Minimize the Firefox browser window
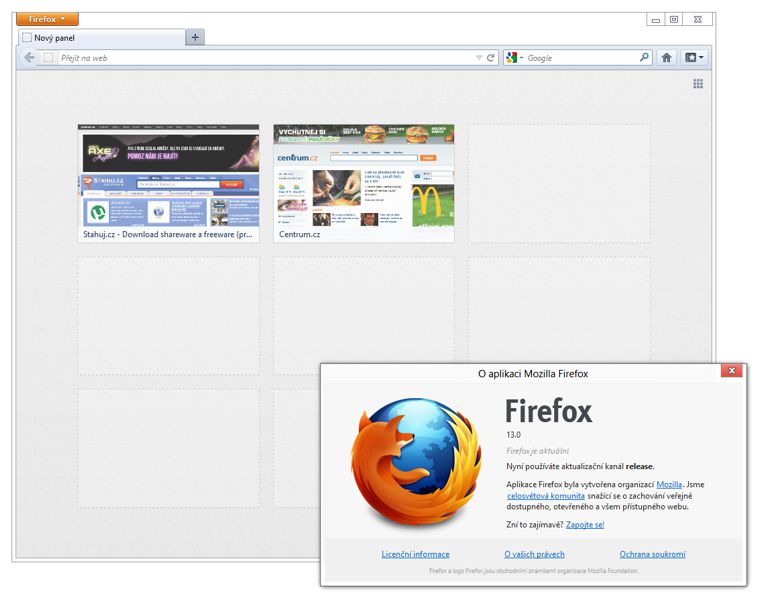The width and height of the screenshot is (759, 600). coord(655,19)
